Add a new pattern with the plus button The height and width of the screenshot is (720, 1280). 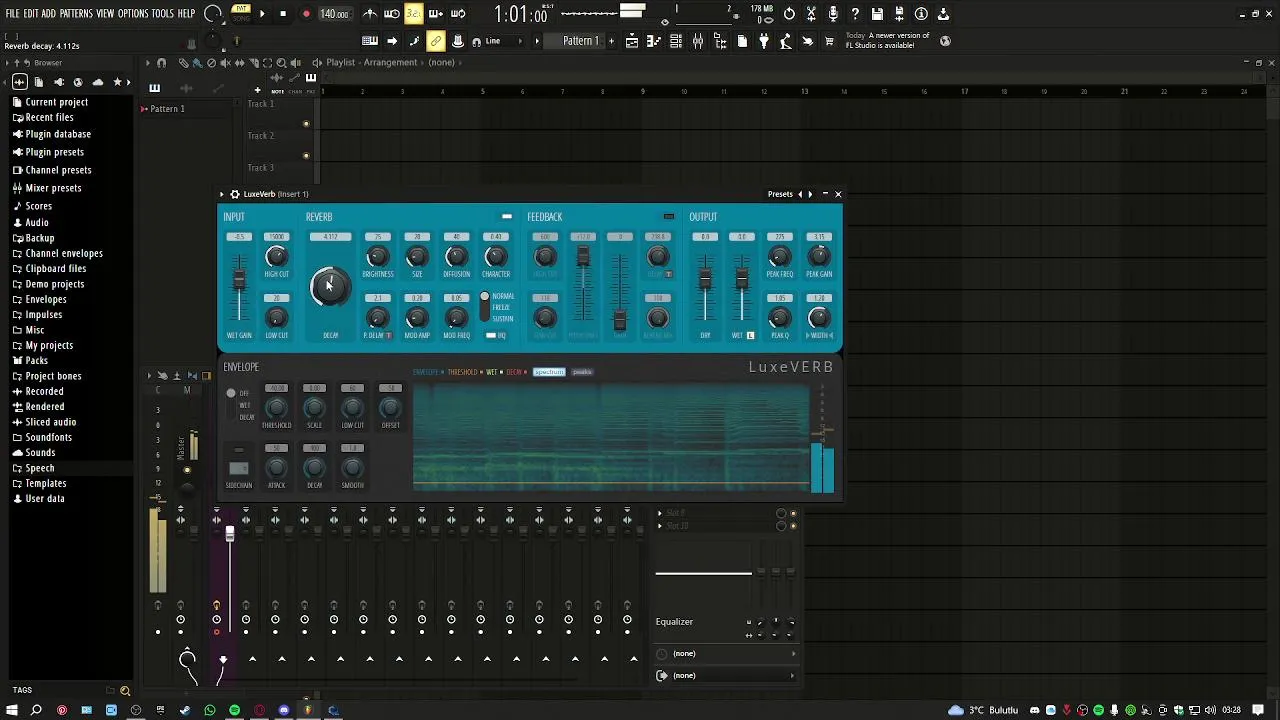tap(610, 41)
